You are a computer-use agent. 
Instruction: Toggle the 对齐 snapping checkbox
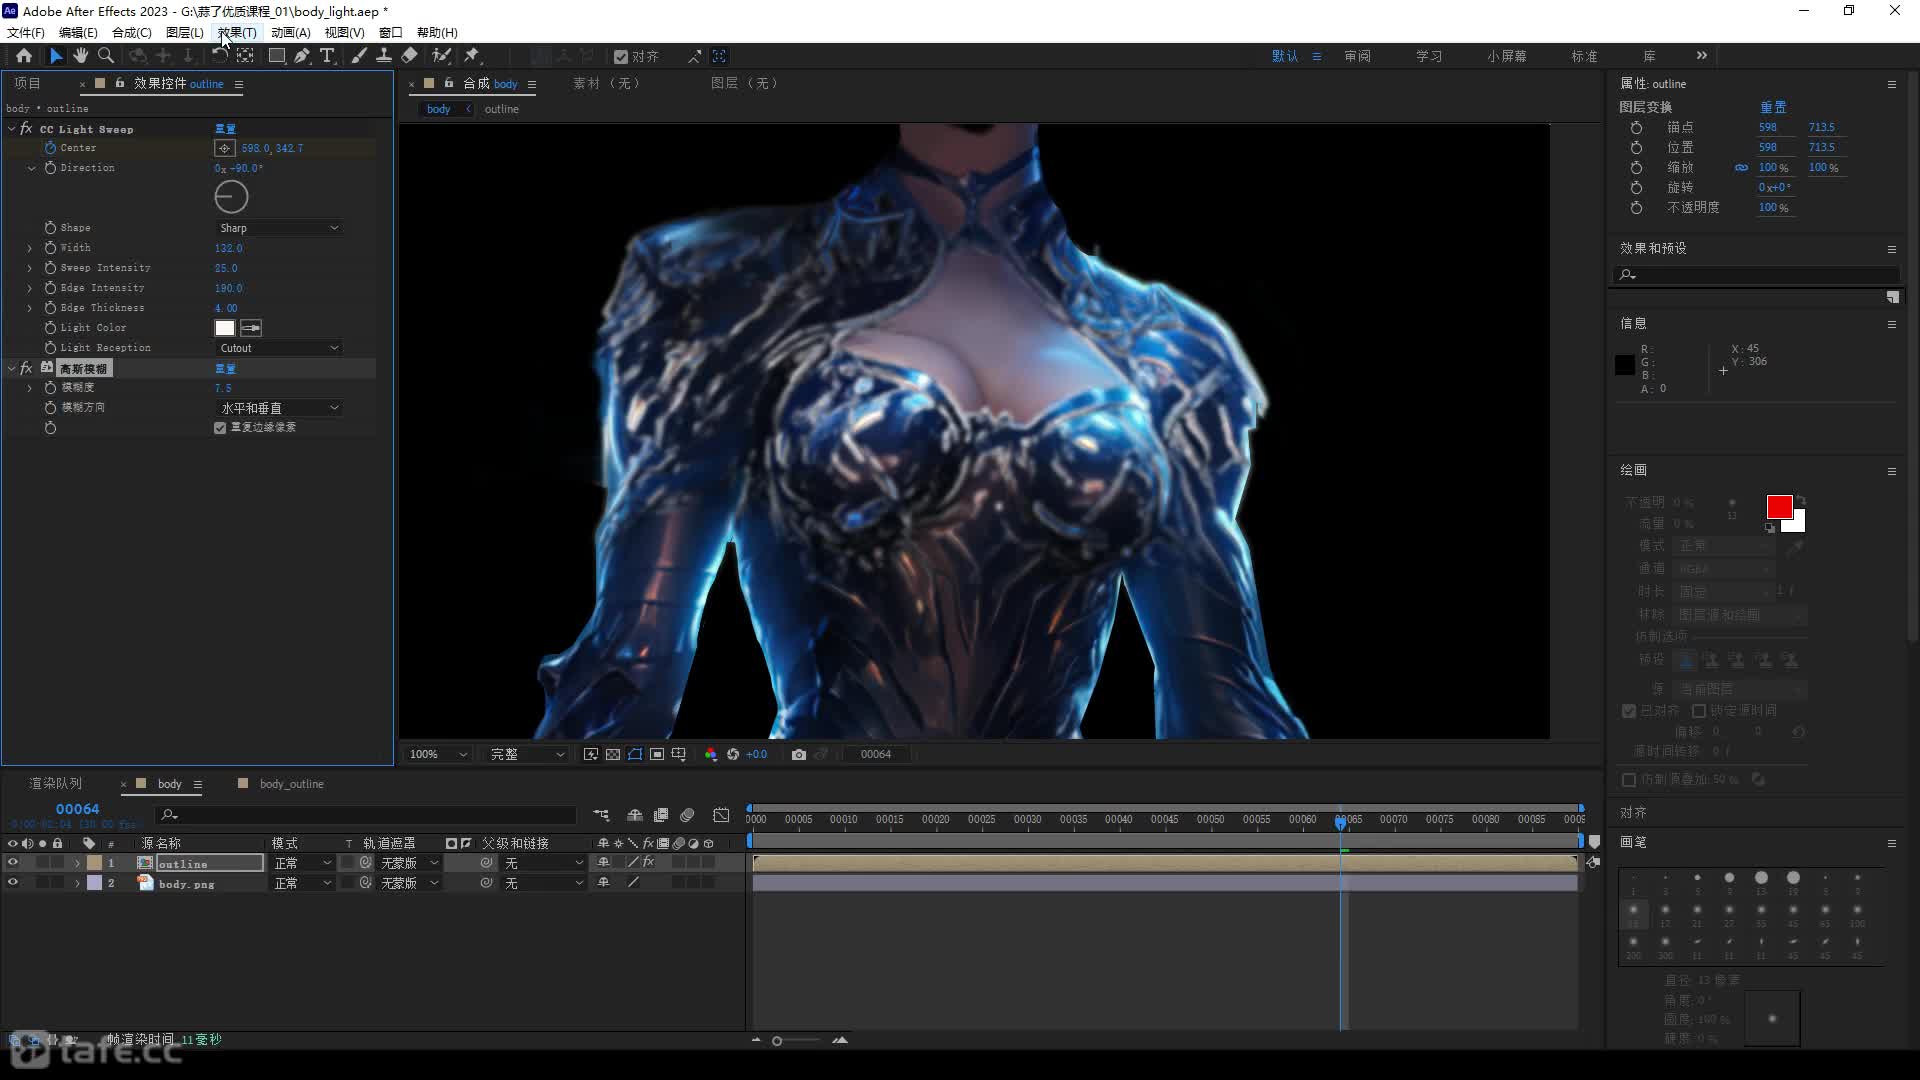click(x=621, y=57)
